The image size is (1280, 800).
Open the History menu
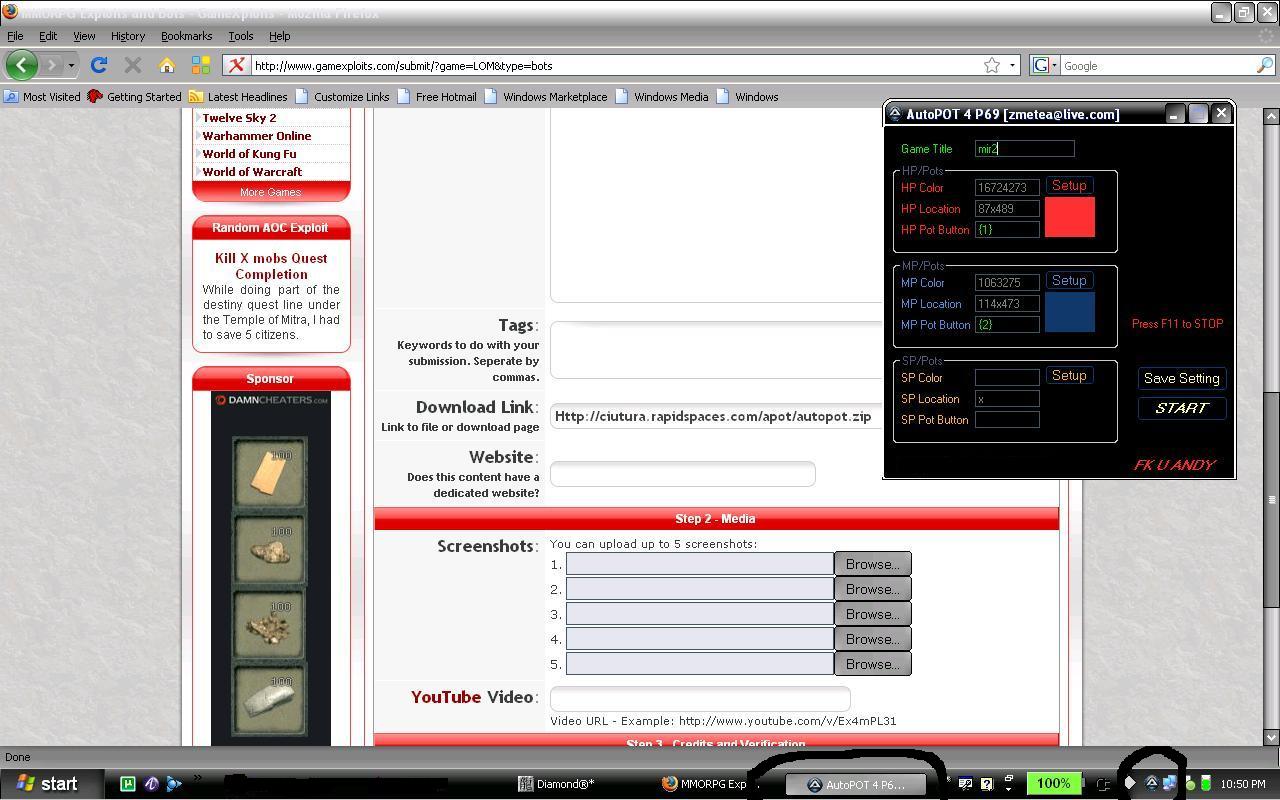pos(128,36)
